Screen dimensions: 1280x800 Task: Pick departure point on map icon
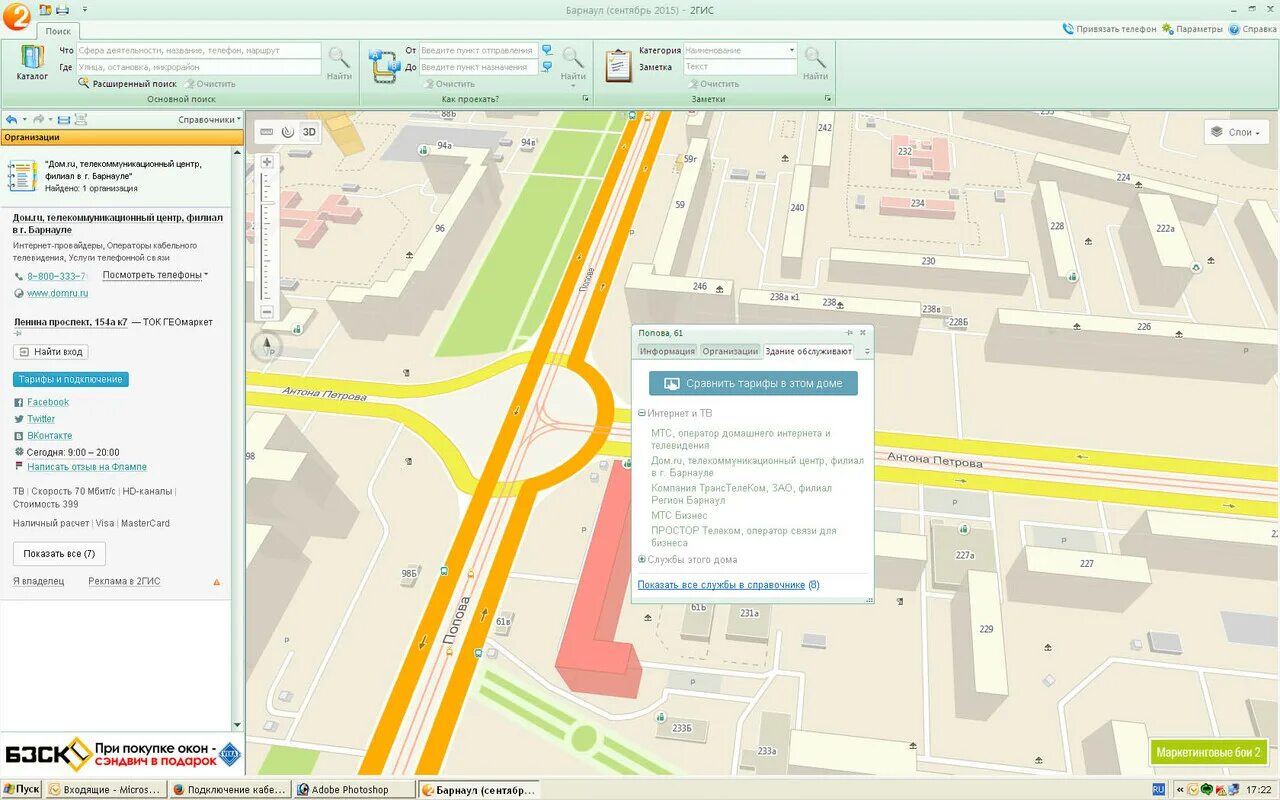(x=547, y=49)
